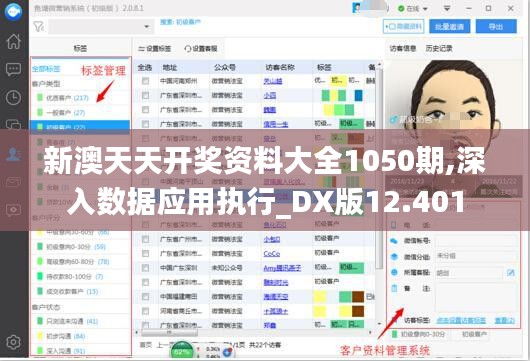Open the clock history sidebar icon

14,98
